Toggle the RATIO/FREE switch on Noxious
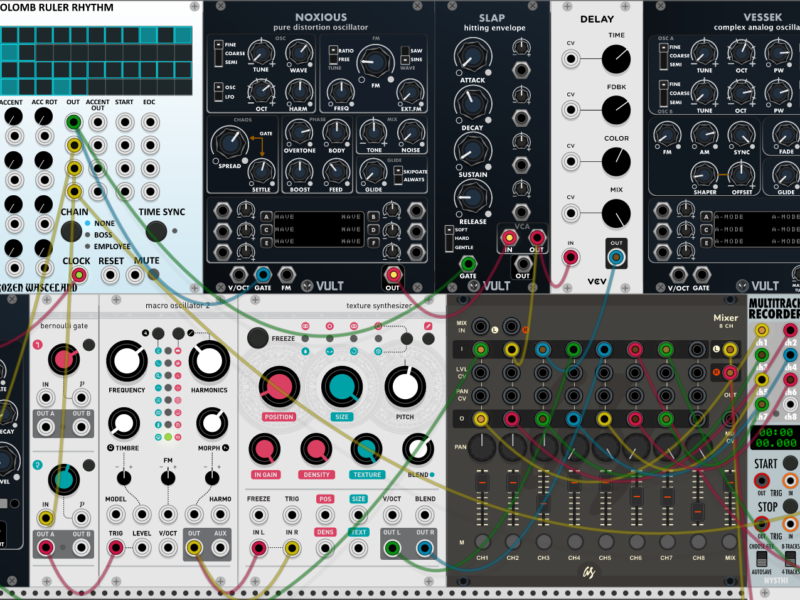800x600 pixels. point(333,55)
